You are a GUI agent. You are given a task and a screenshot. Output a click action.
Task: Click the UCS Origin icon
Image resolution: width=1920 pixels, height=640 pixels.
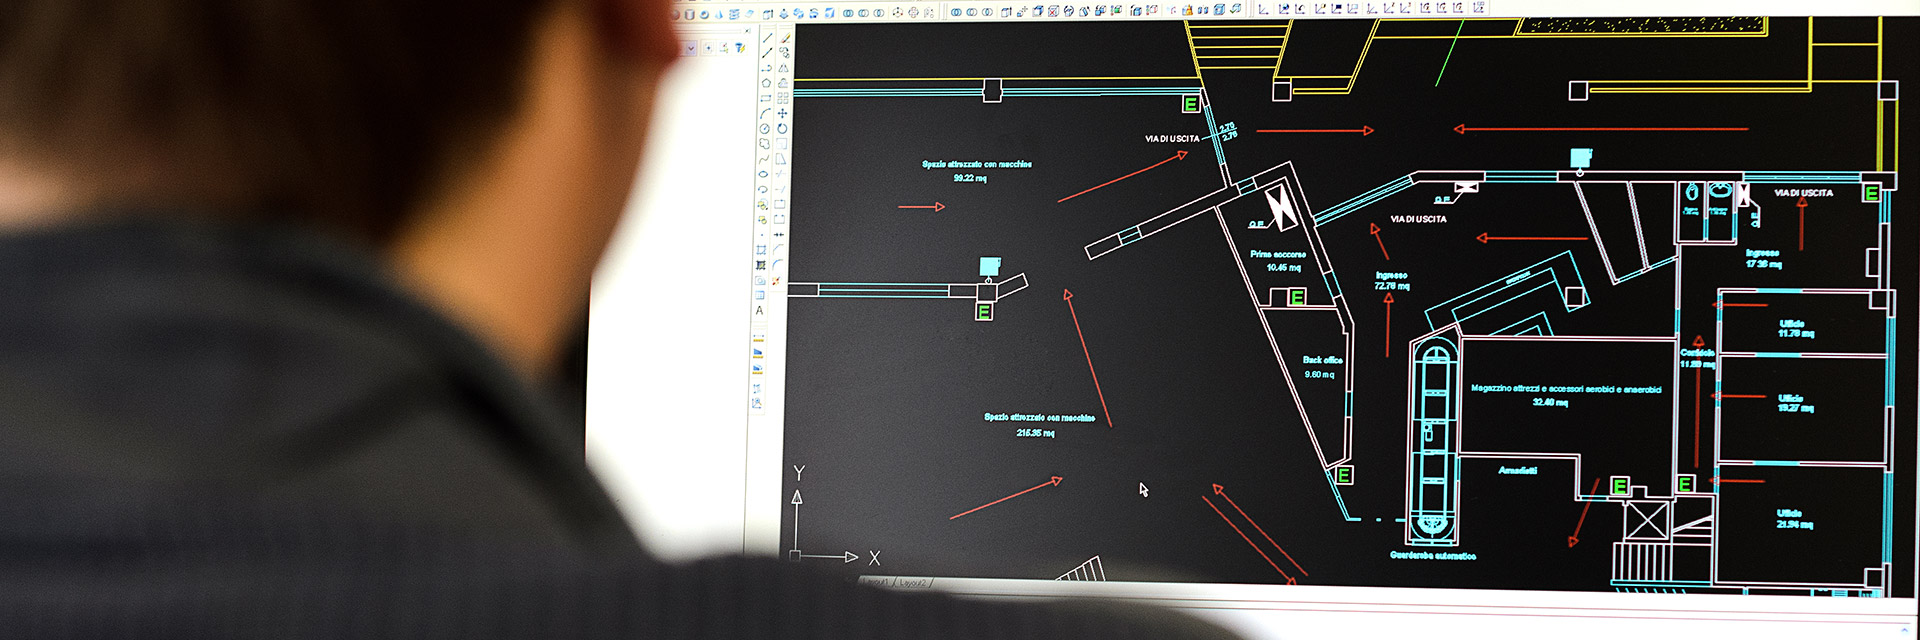point(1372,9)
